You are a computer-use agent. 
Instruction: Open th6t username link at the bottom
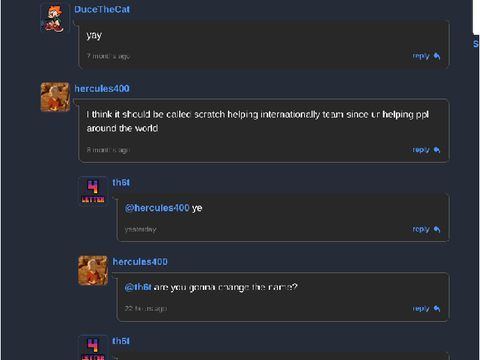click(x=121, y=341)
